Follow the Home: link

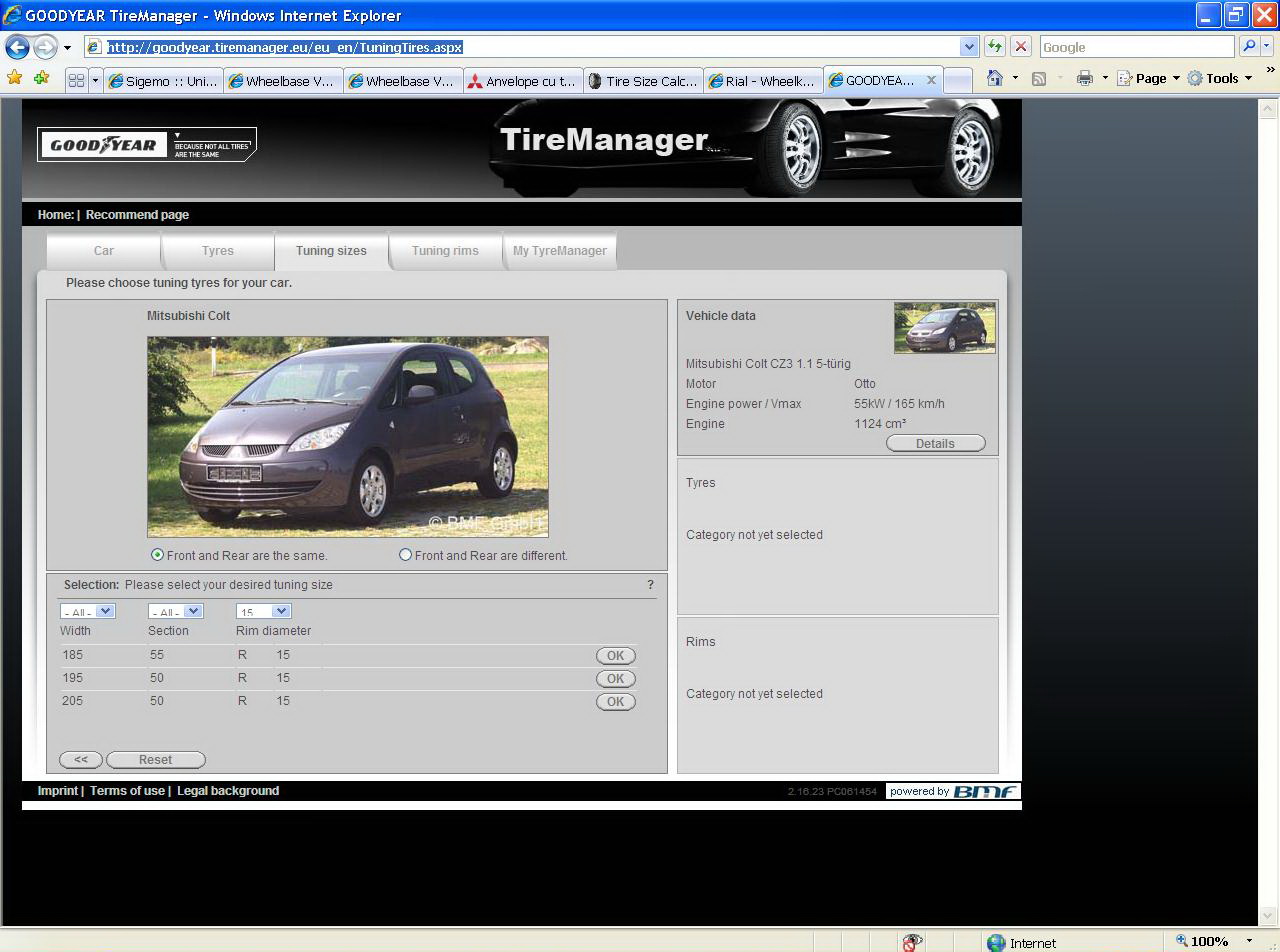(55, 215)
